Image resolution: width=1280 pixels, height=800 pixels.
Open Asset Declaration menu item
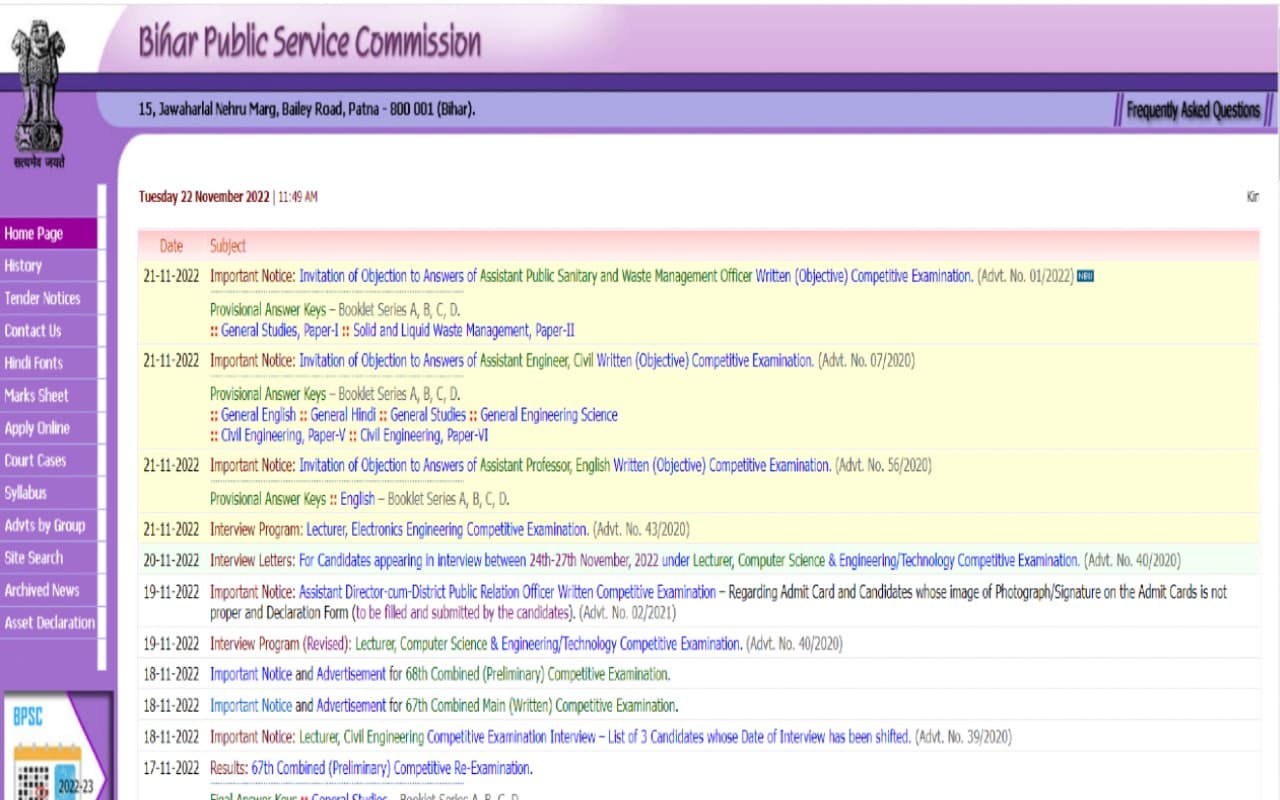tap(49, 623)
